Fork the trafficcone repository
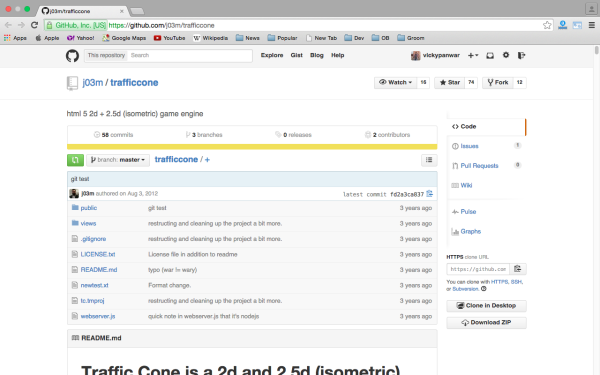600x375 pixels. (x=498, y=82)
